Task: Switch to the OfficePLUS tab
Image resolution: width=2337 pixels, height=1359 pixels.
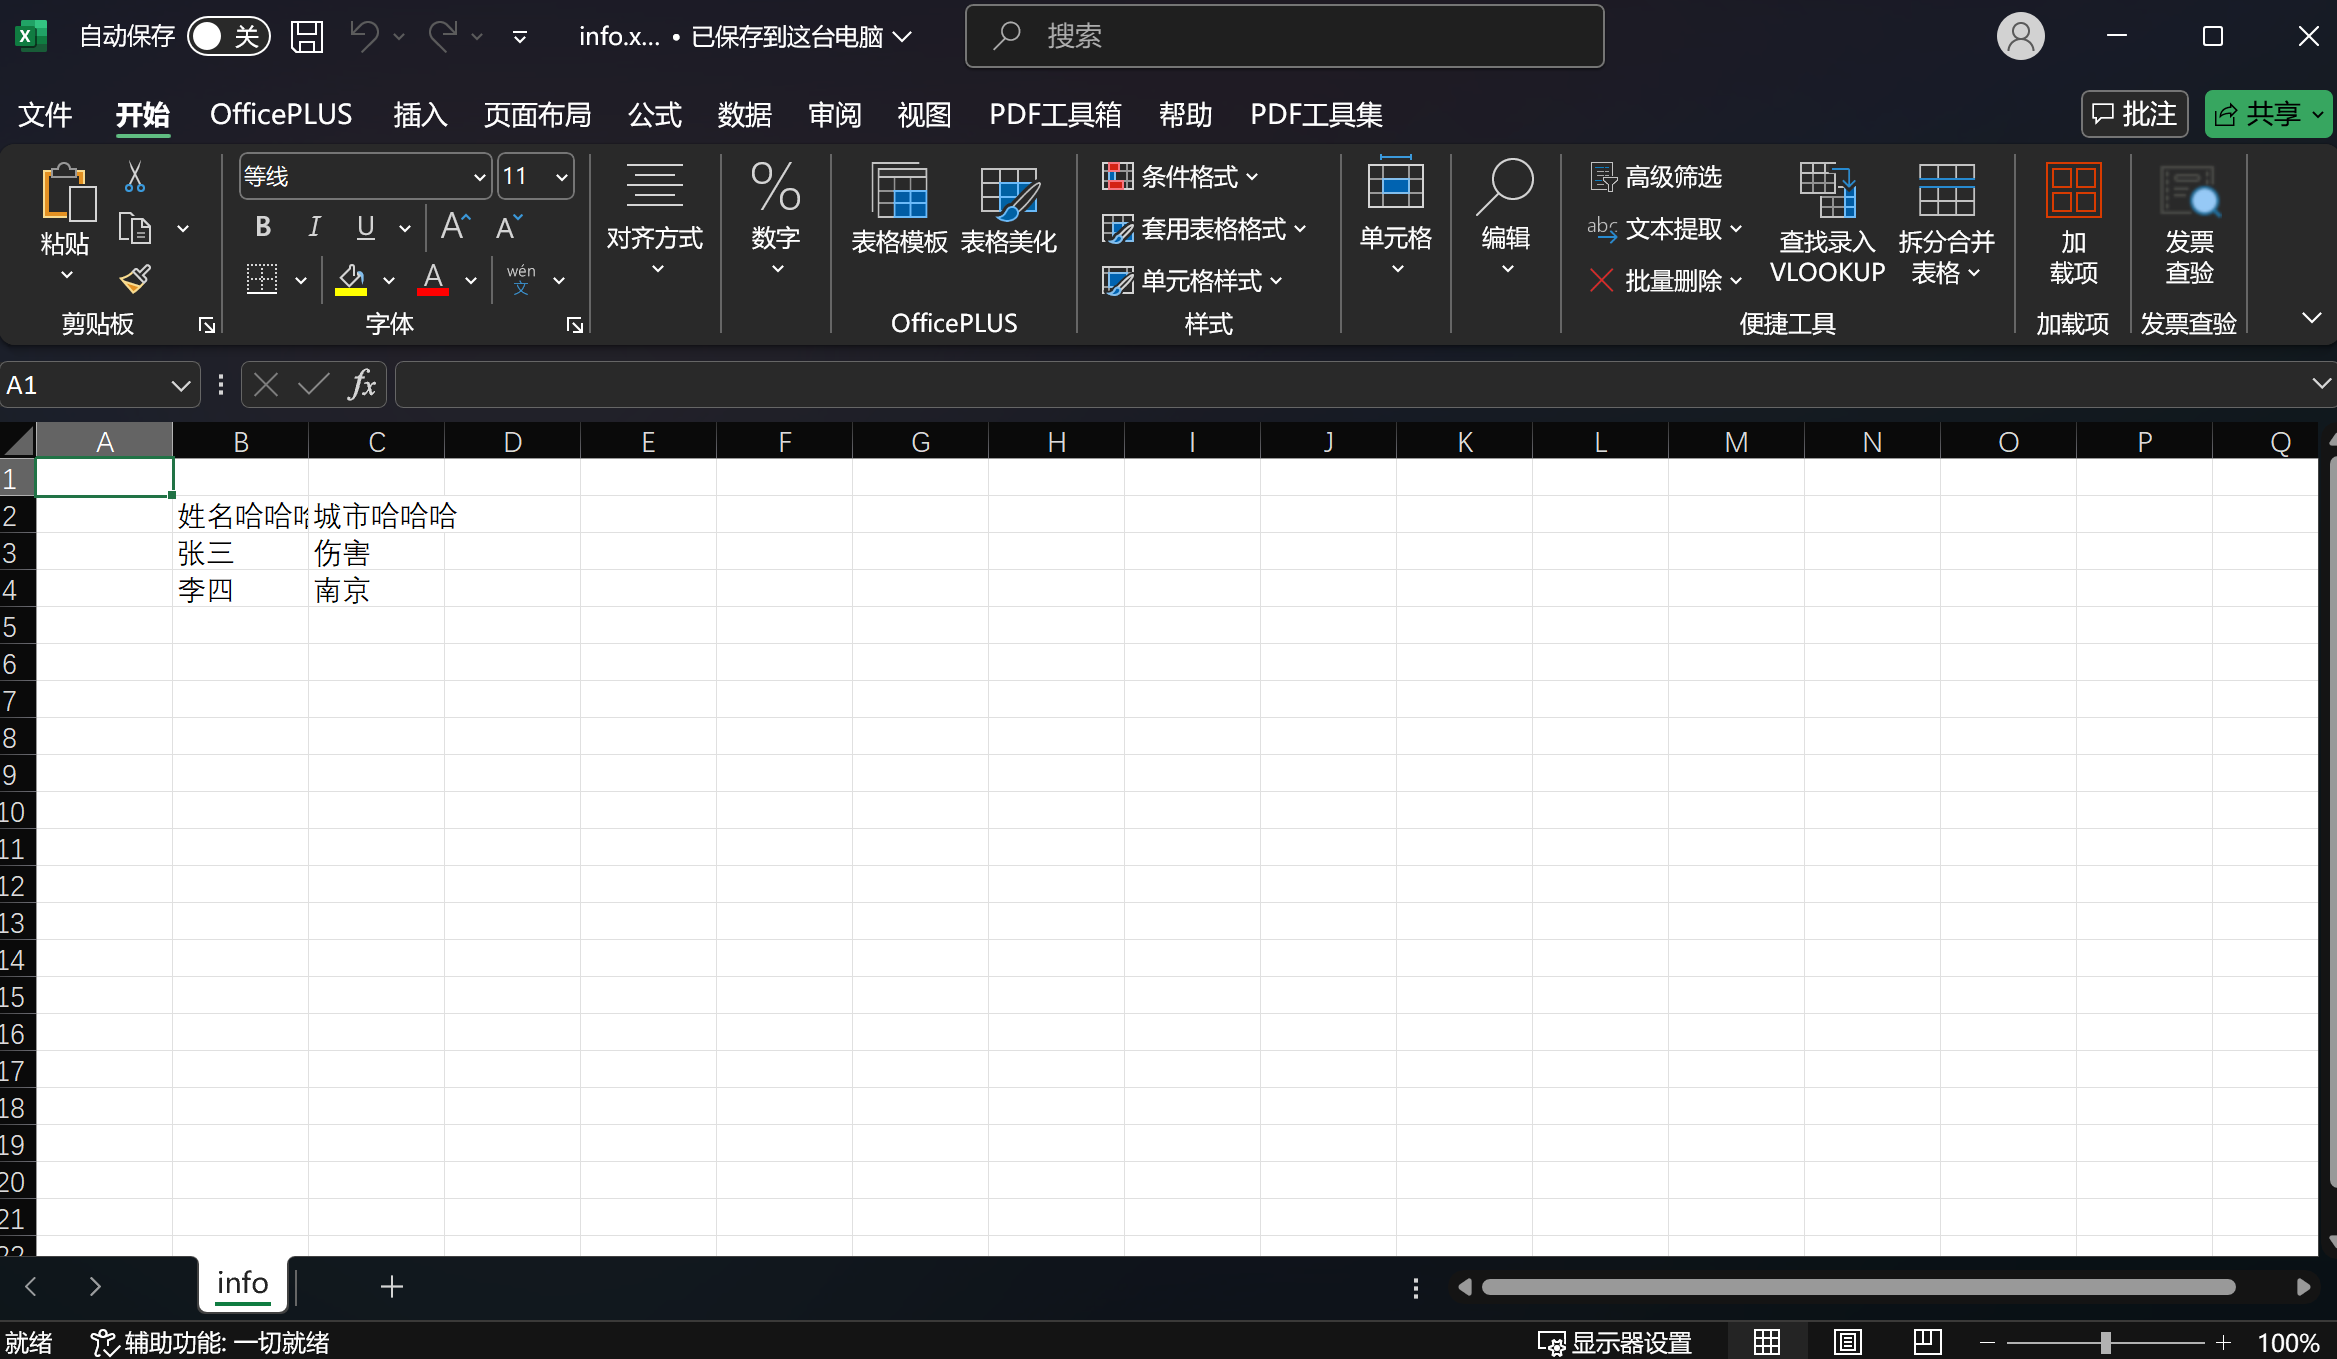Action: coord(281,115)
